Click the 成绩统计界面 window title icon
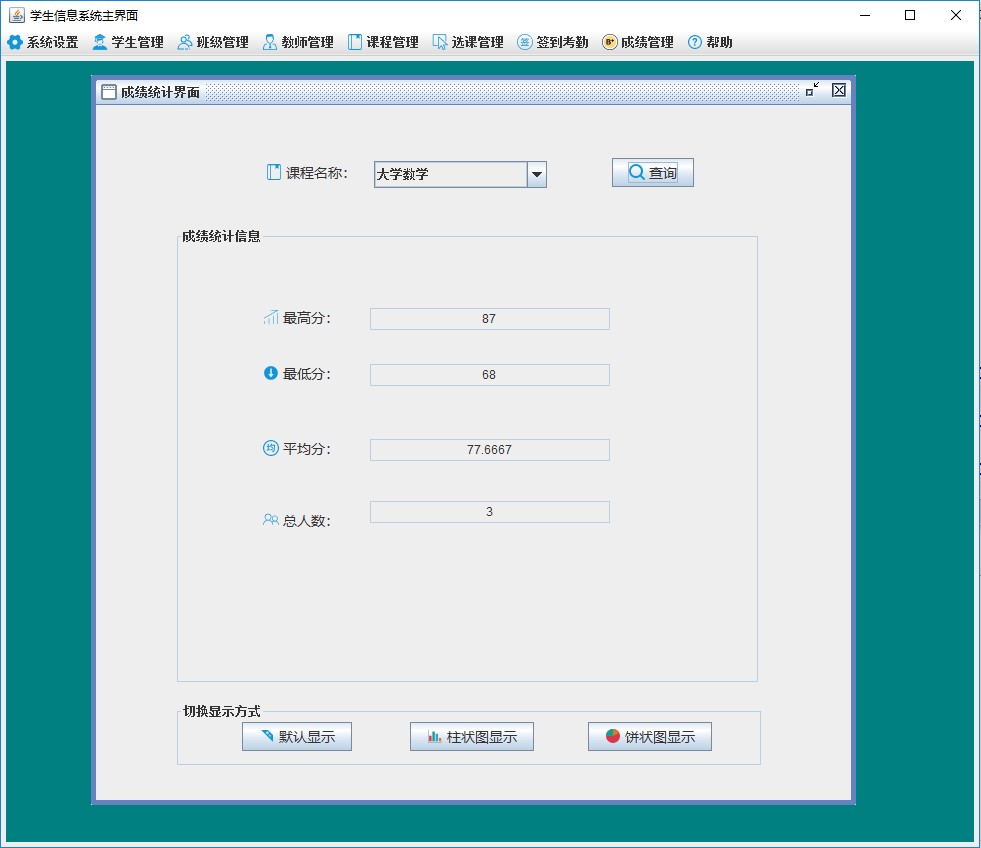Screen dimensions: 981x848 (x=109, y=92)
